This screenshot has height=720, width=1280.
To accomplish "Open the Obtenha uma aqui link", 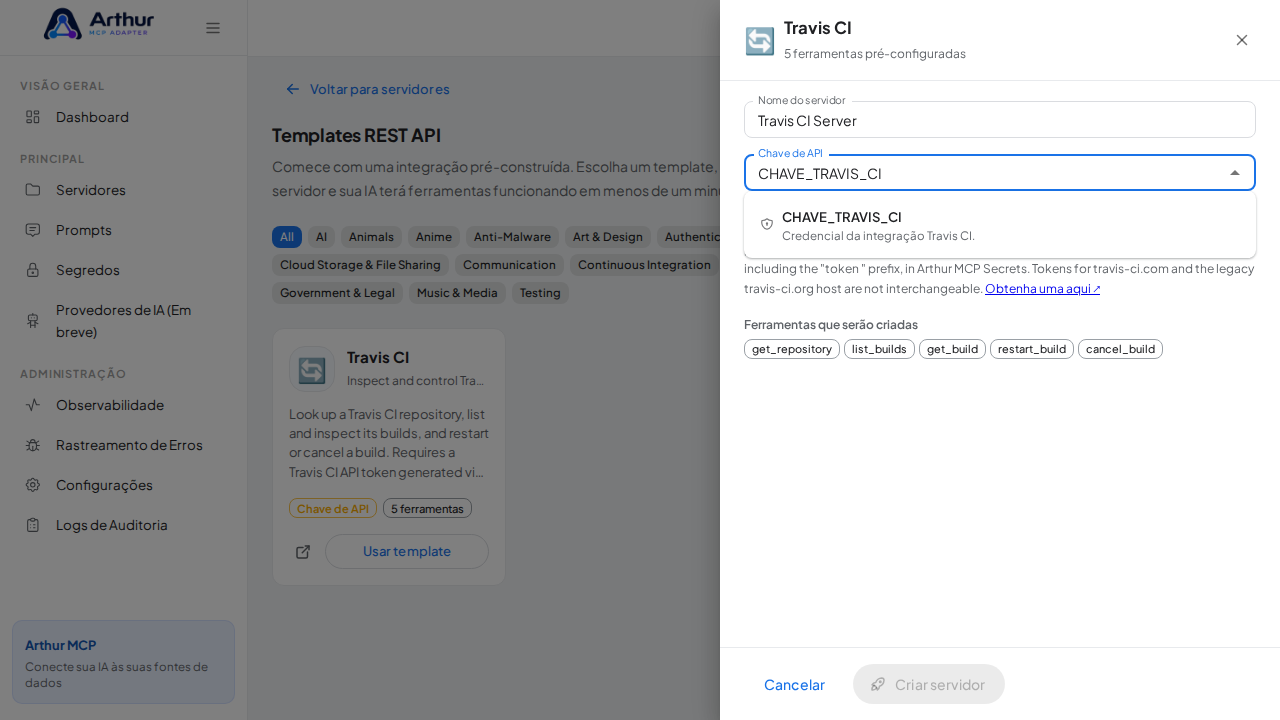I will 1043,289.
